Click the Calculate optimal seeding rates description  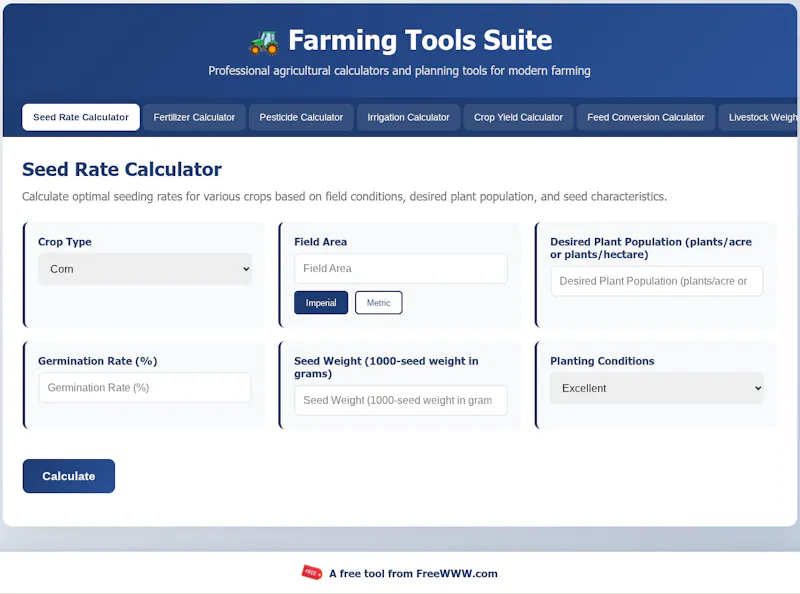coord(344,196)
